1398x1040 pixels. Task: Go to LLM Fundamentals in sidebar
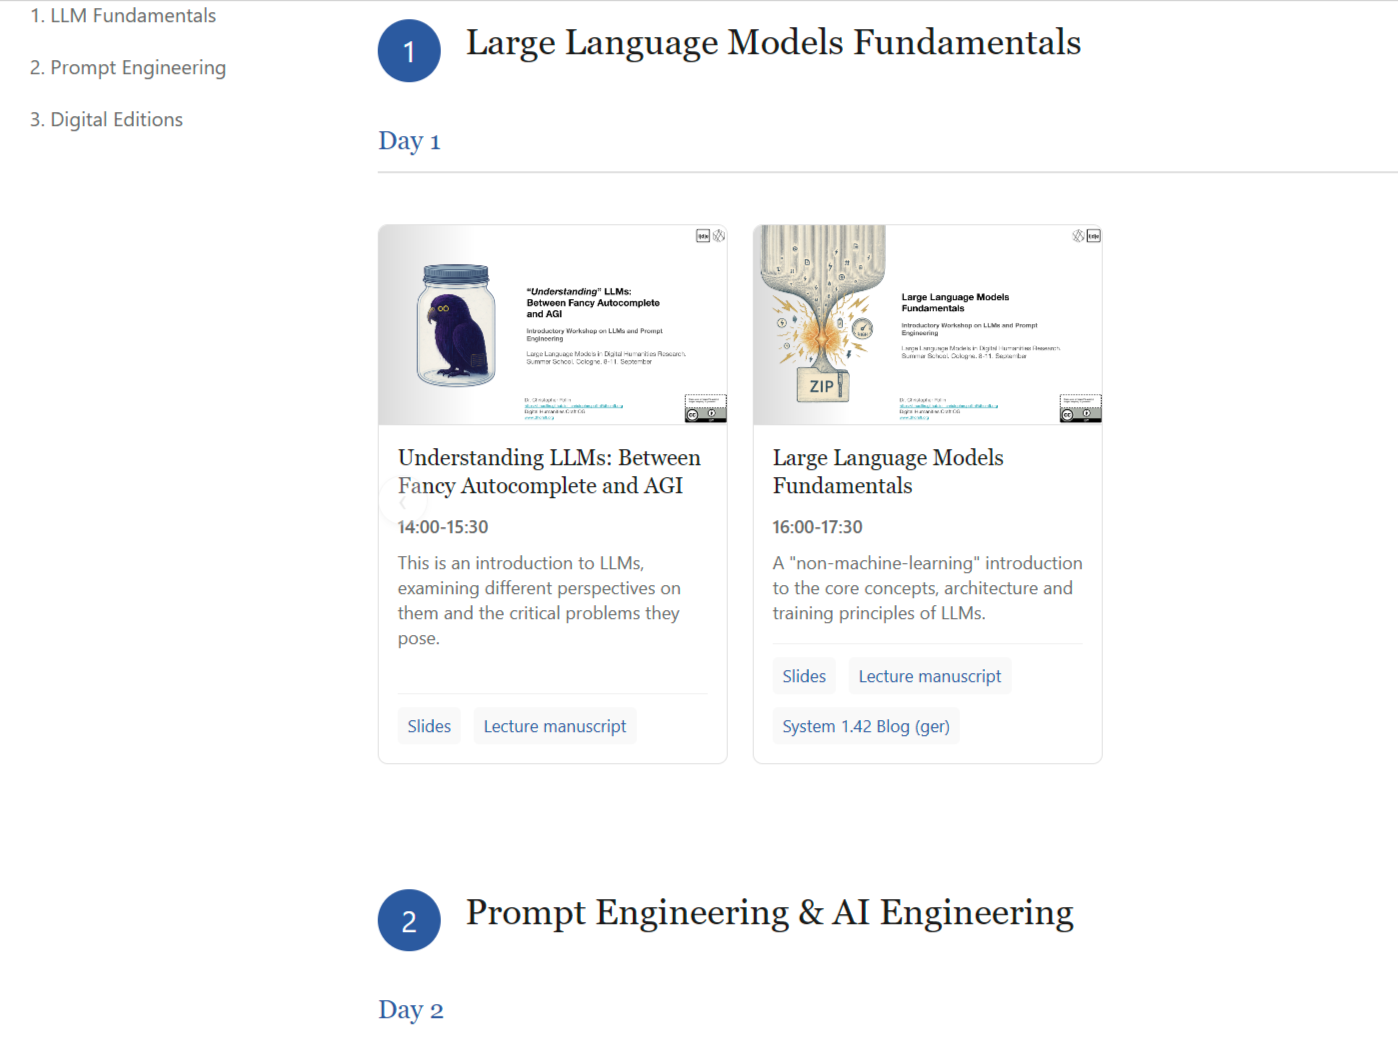pyautogui.click(x=123, y=16)
